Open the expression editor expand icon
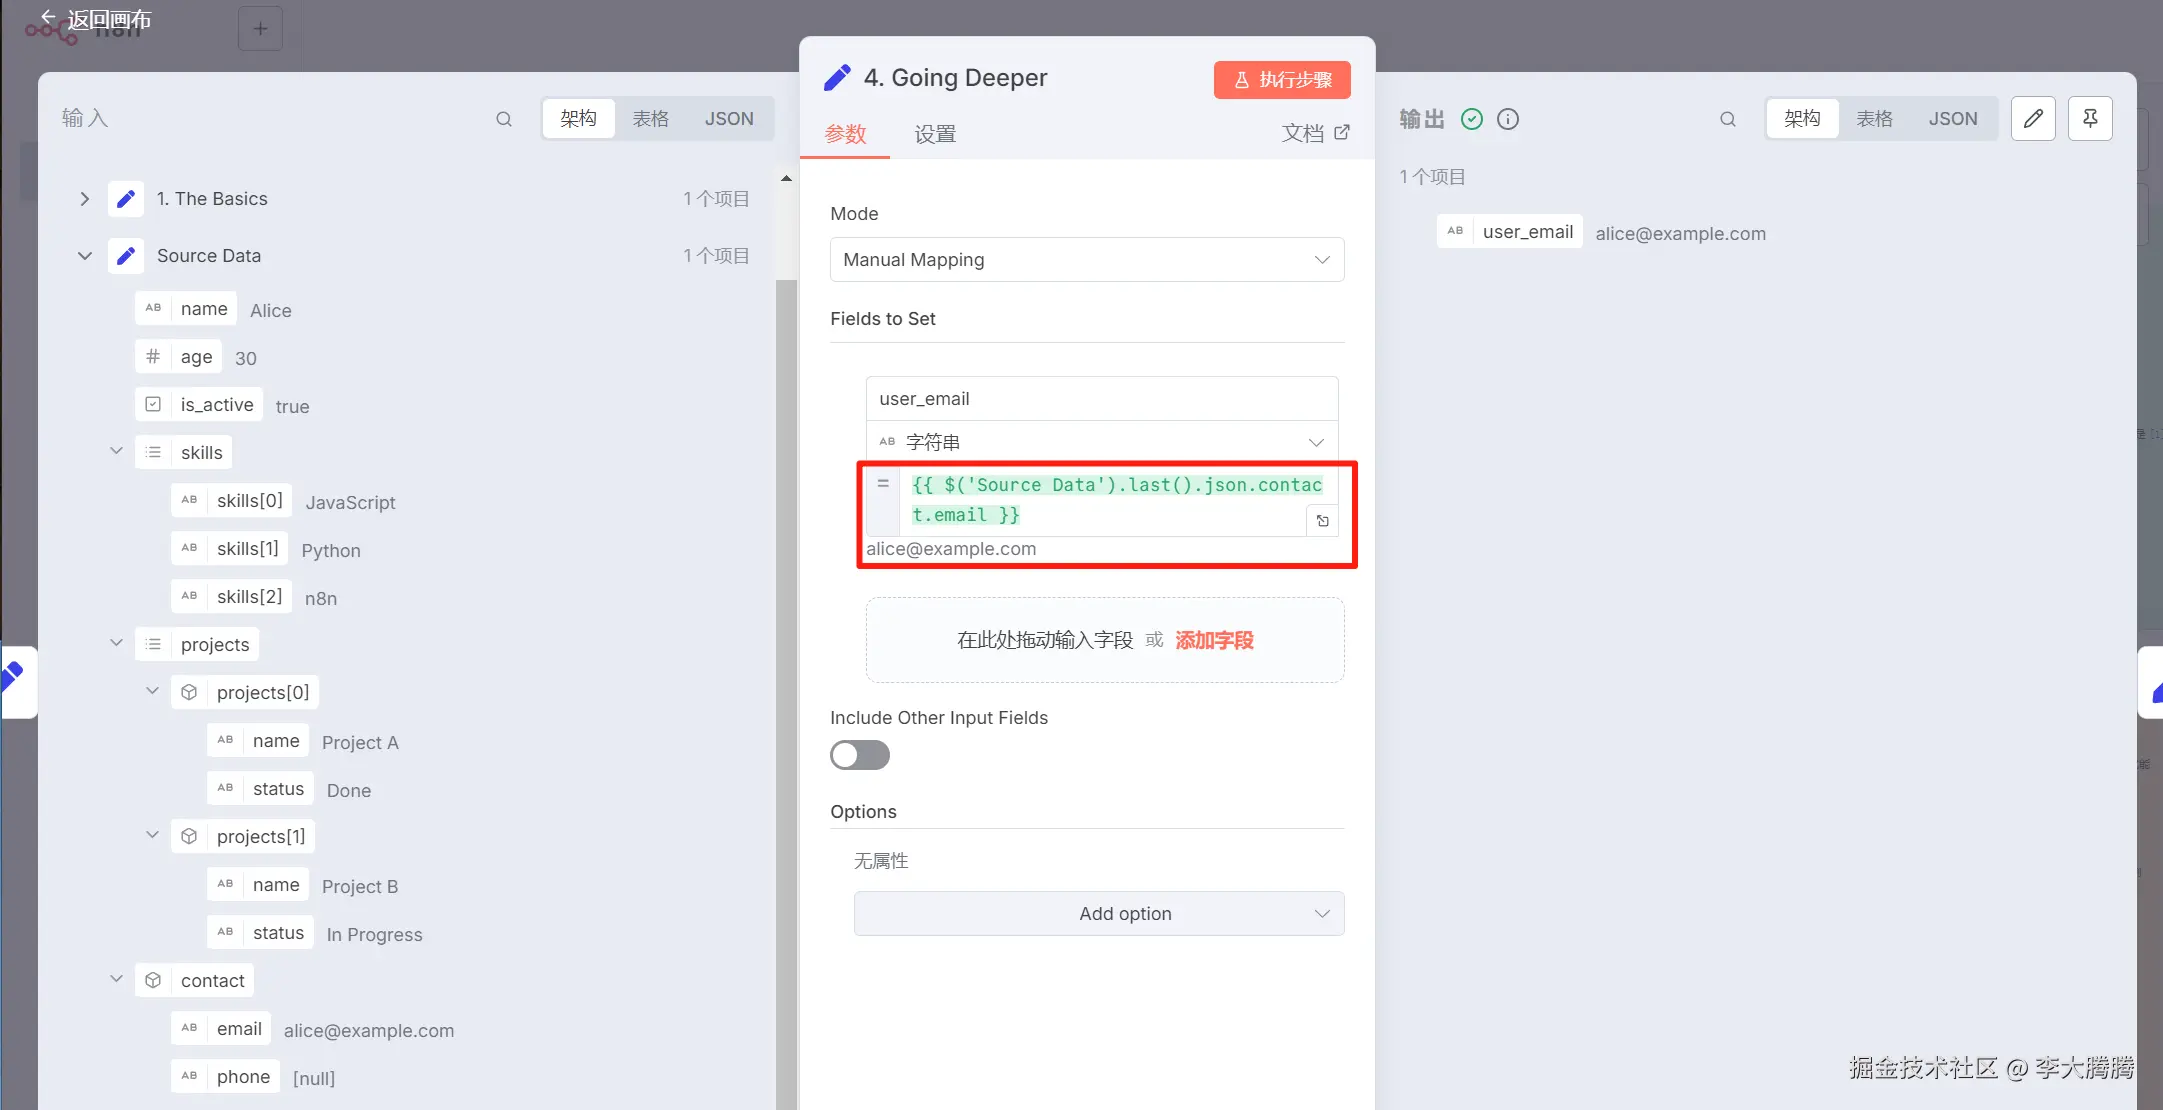Image resolution: width=2163 pixels, height=1110 pixels. 1322,521
